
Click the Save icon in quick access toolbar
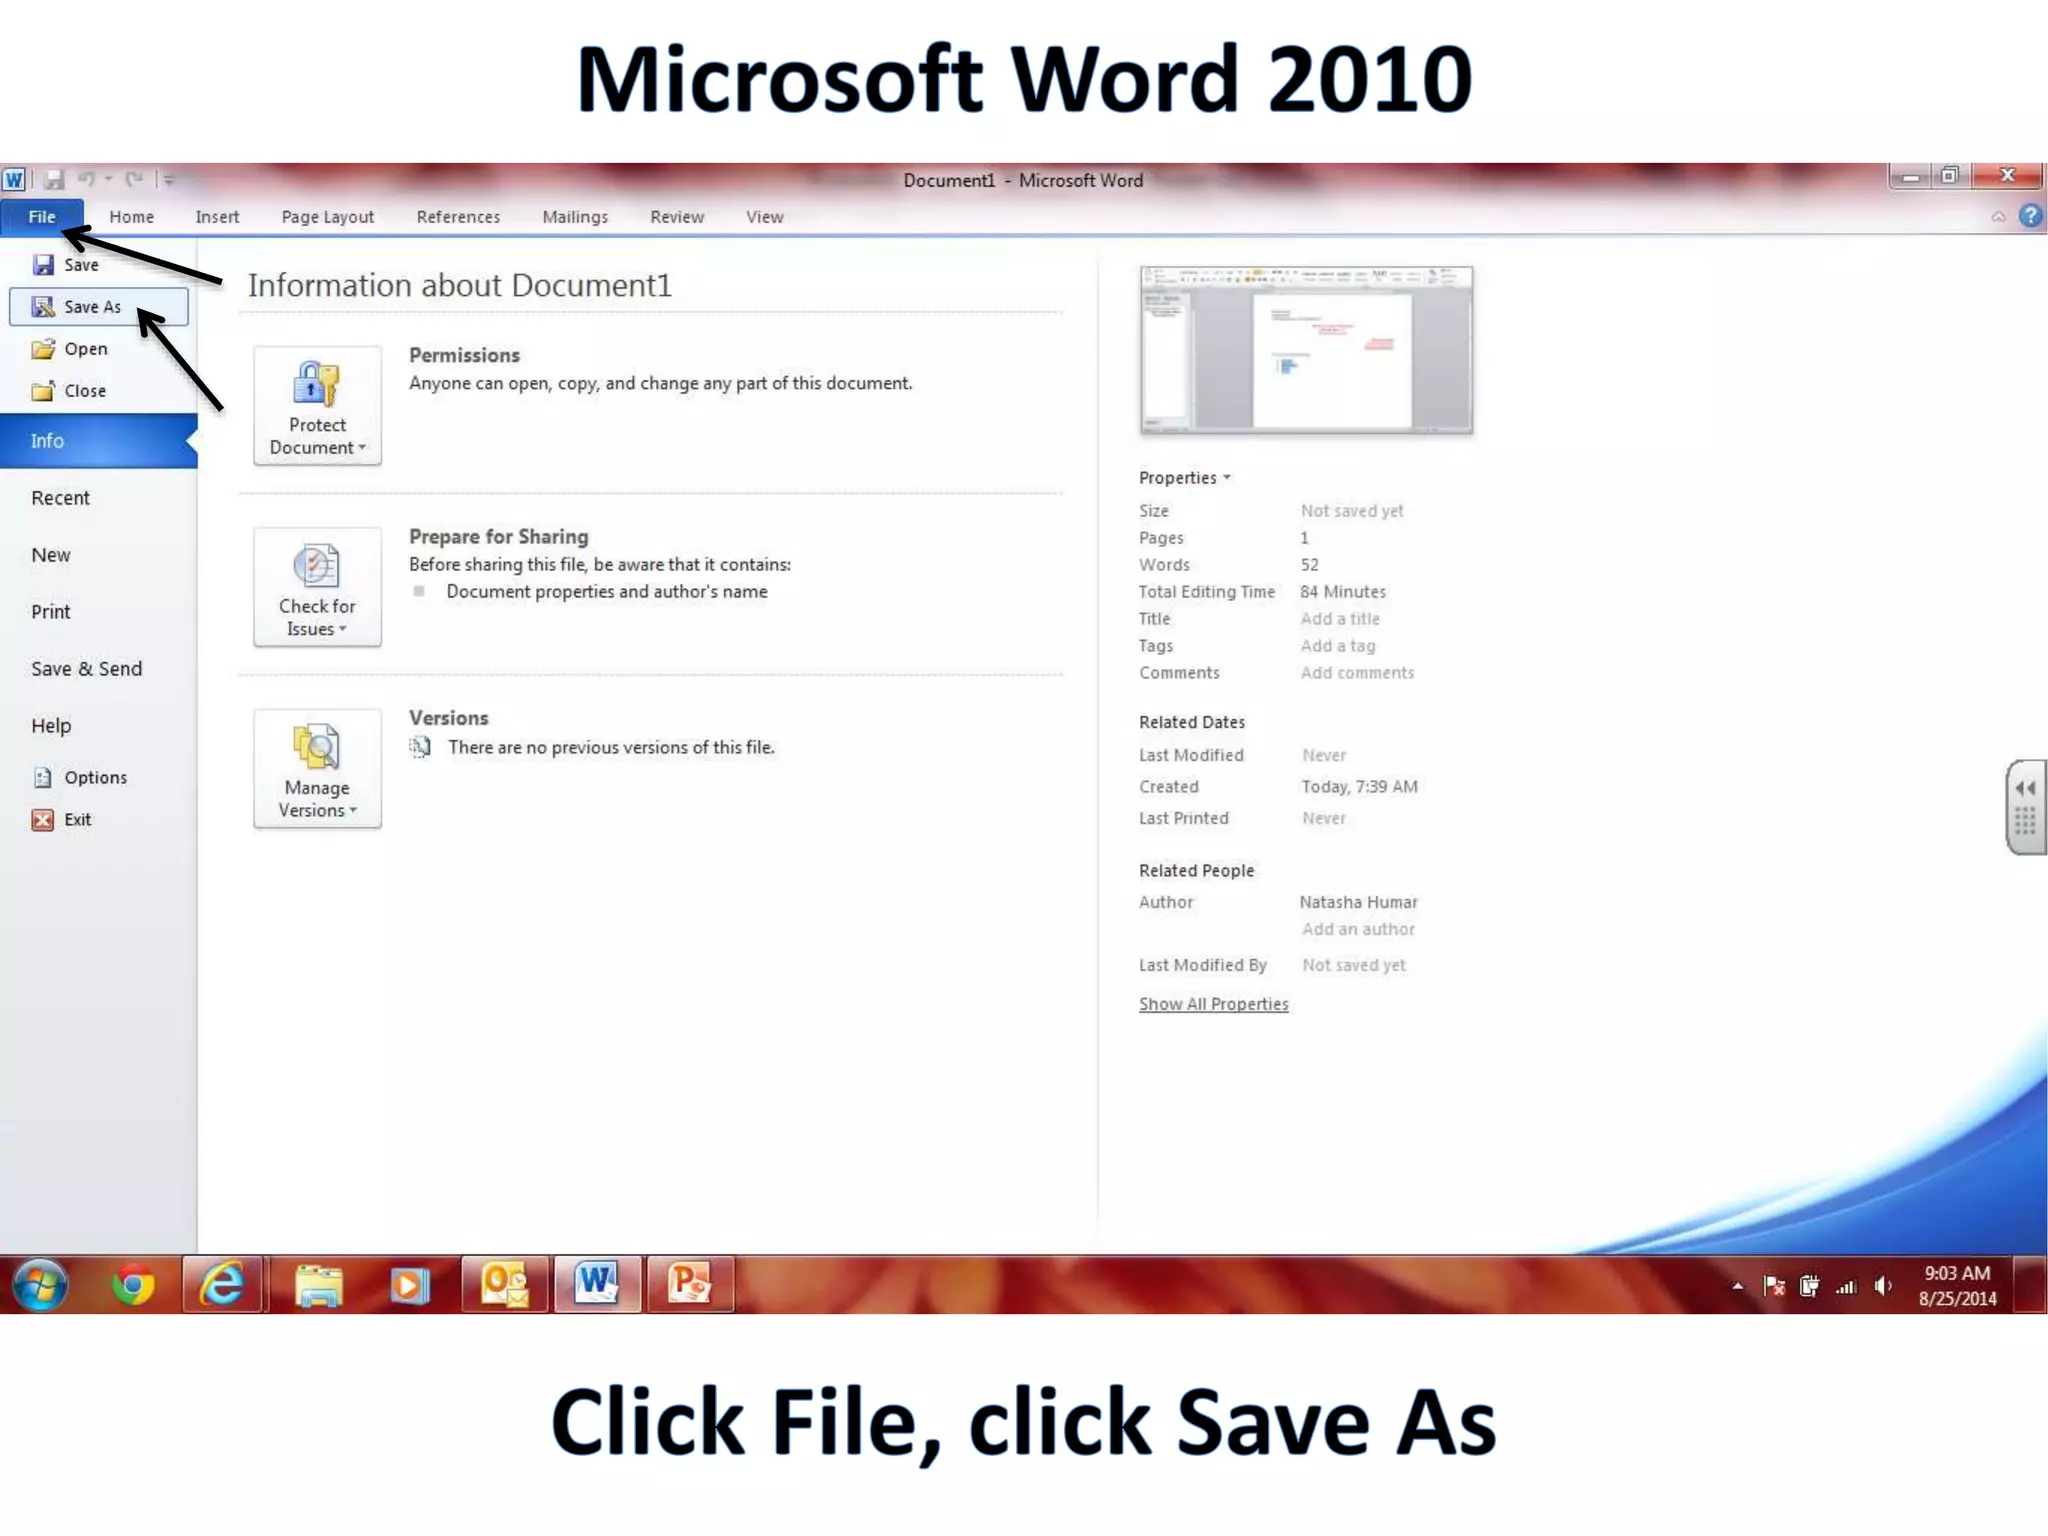click(x=54, y=180)
